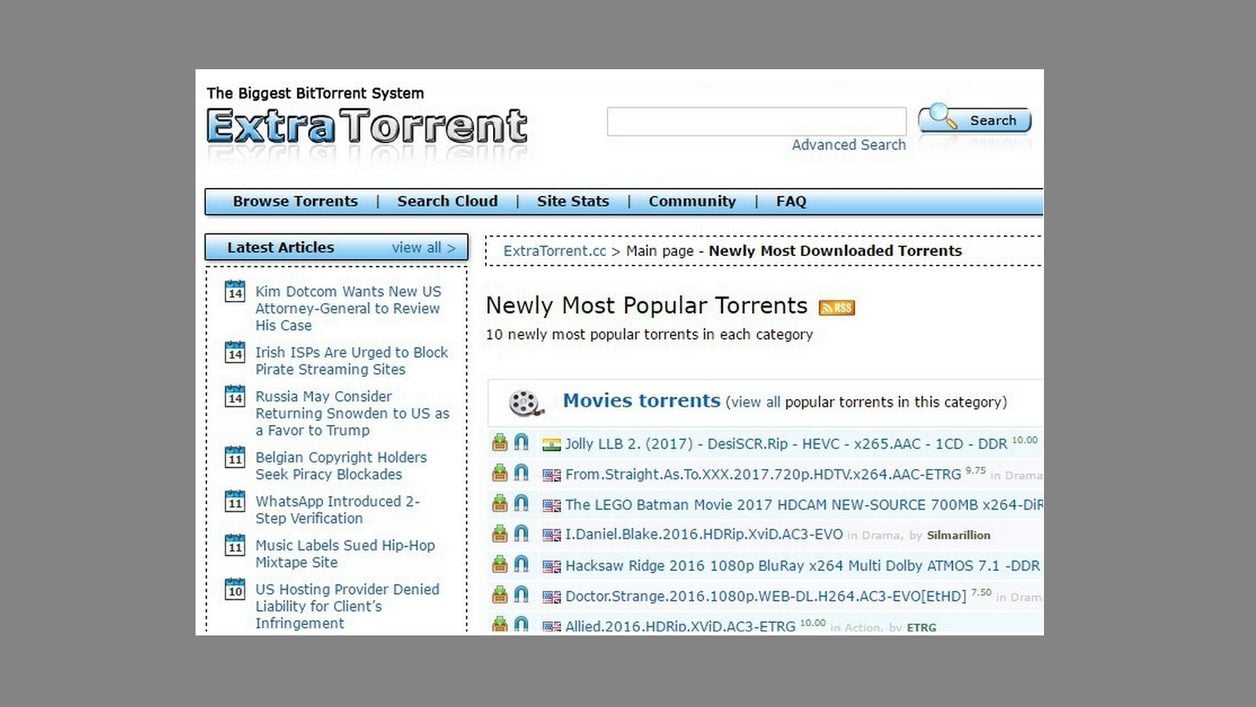
Task: Go to Site Stats in the navigation bar
Action: pos(573,201)
